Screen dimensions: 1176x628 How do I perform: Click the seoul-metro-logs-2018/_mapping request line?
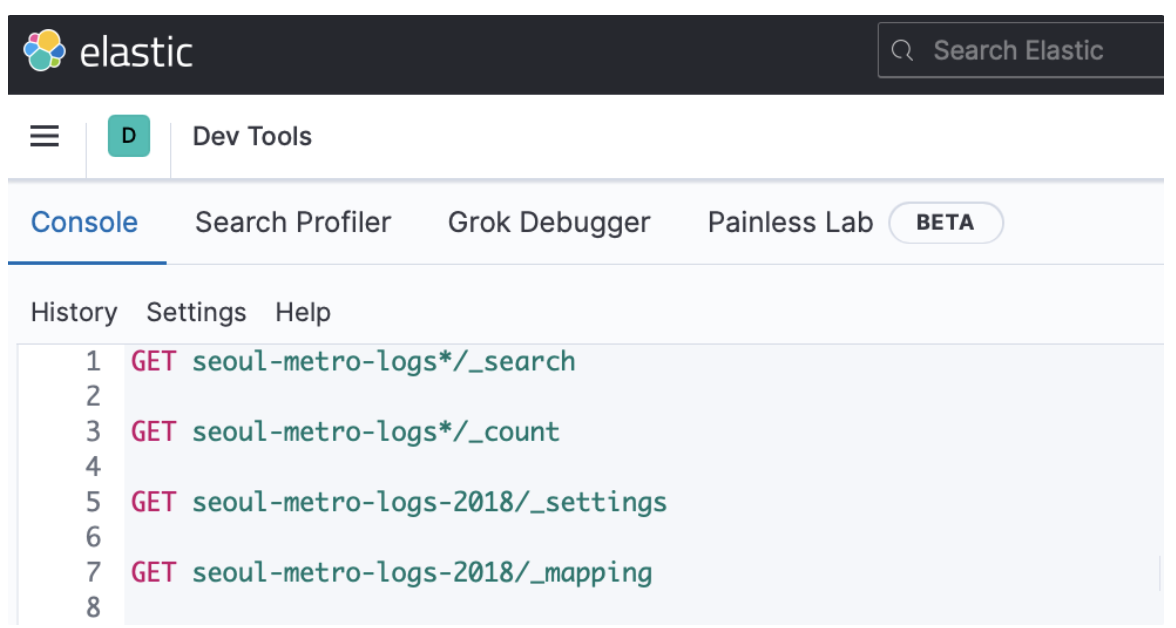392,572
